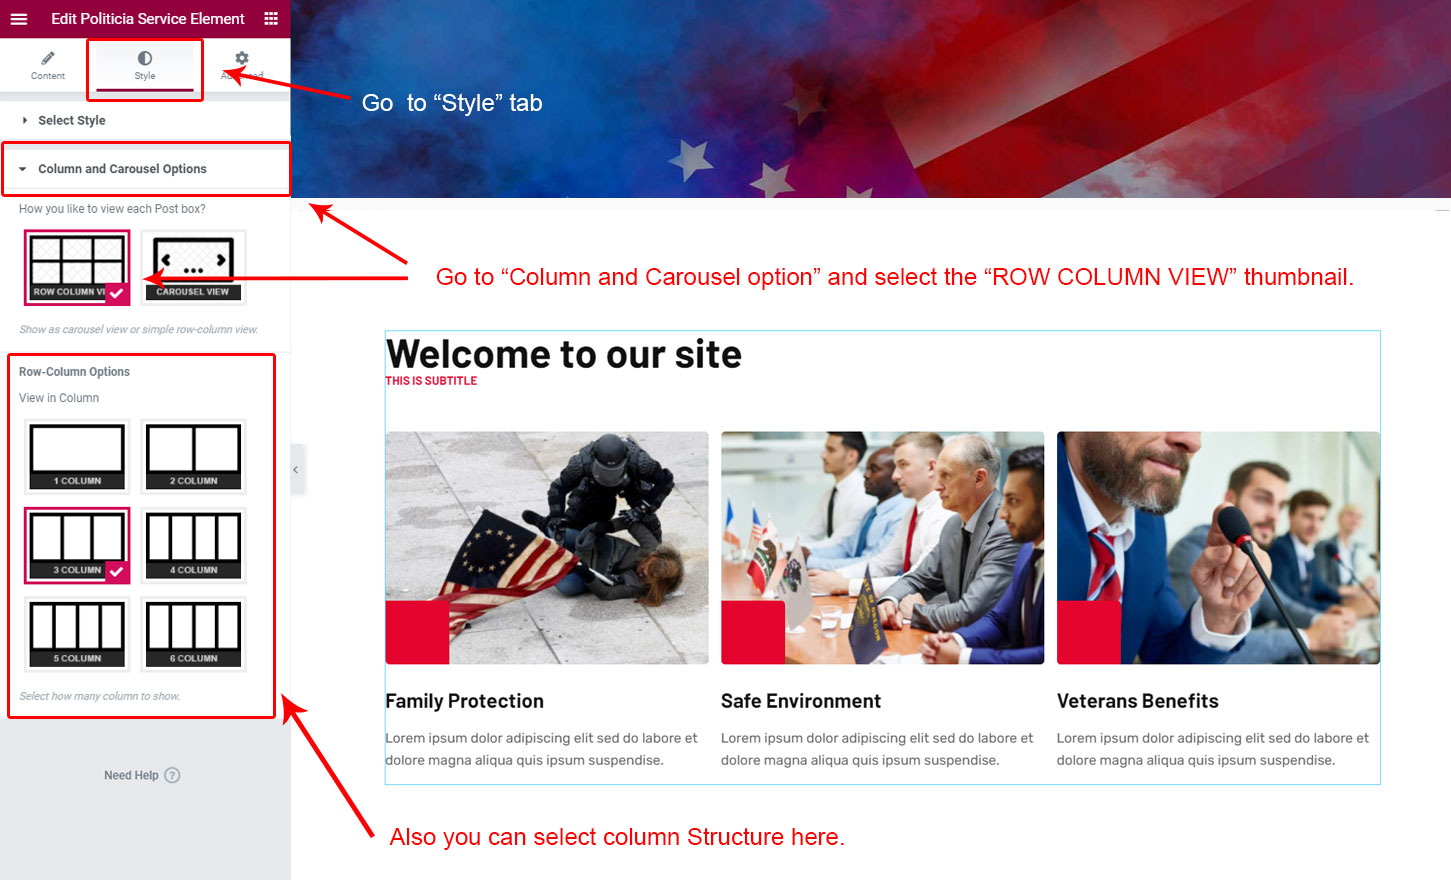
Task: Open the Family Protection service title
Action: click(465, 701)
